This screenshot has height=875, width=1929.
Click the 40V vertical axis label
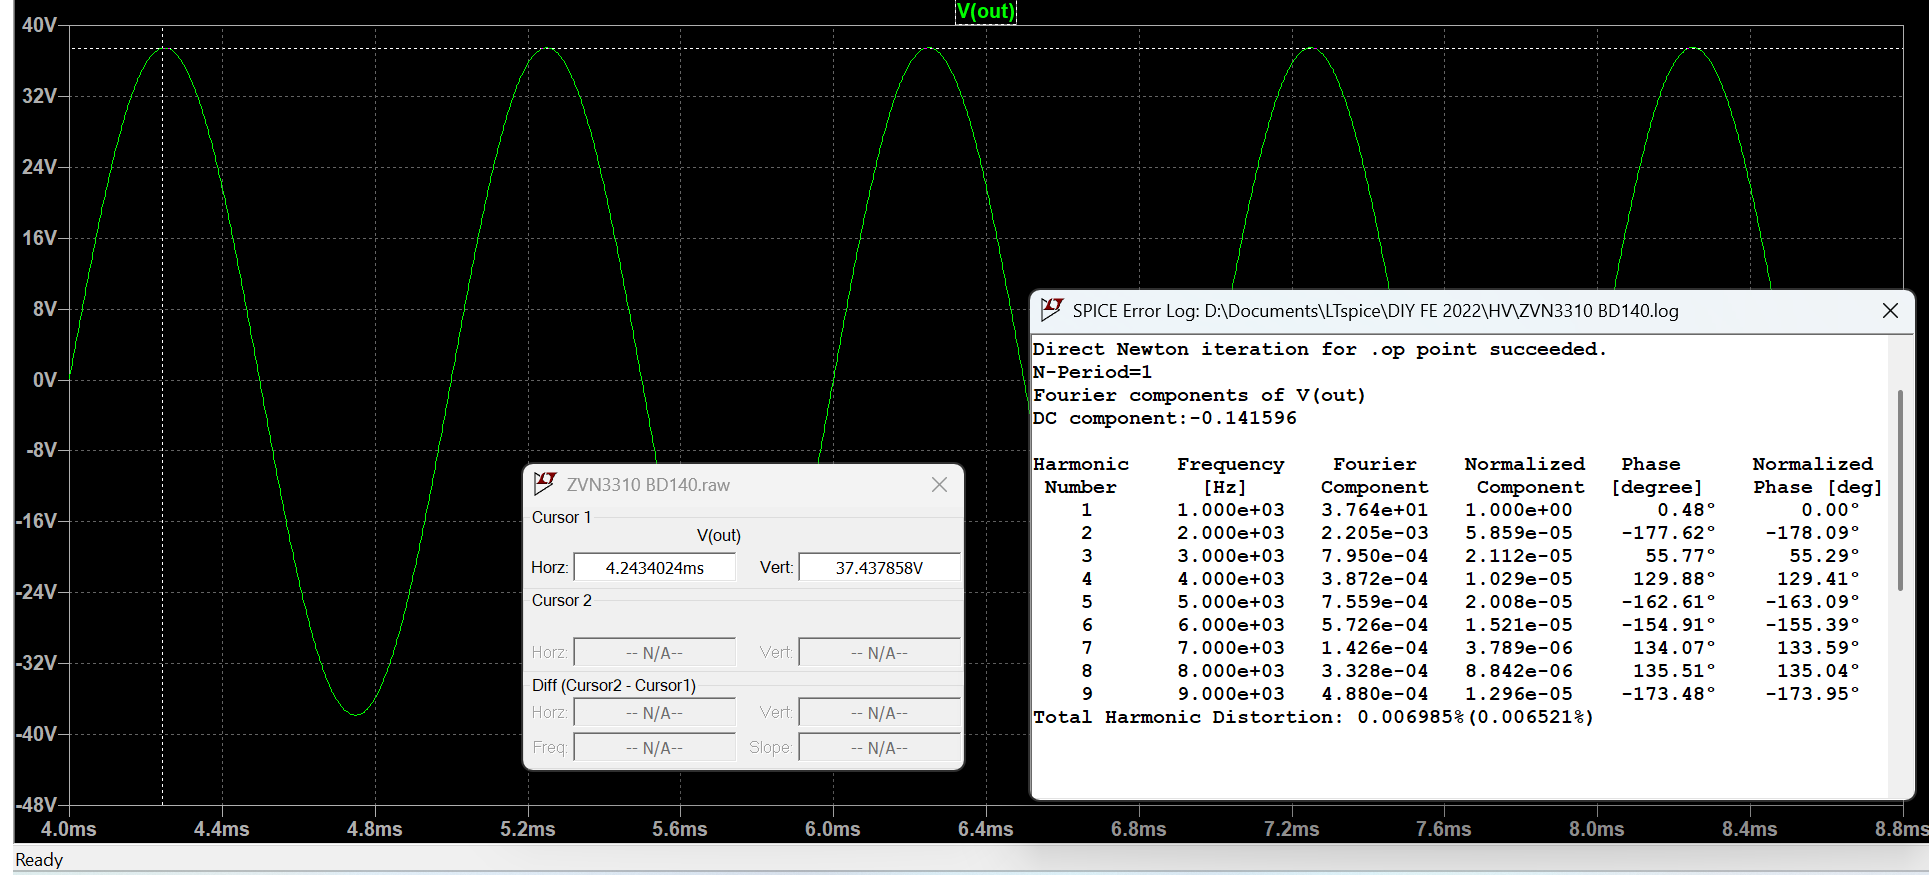[x=40, y=25]
